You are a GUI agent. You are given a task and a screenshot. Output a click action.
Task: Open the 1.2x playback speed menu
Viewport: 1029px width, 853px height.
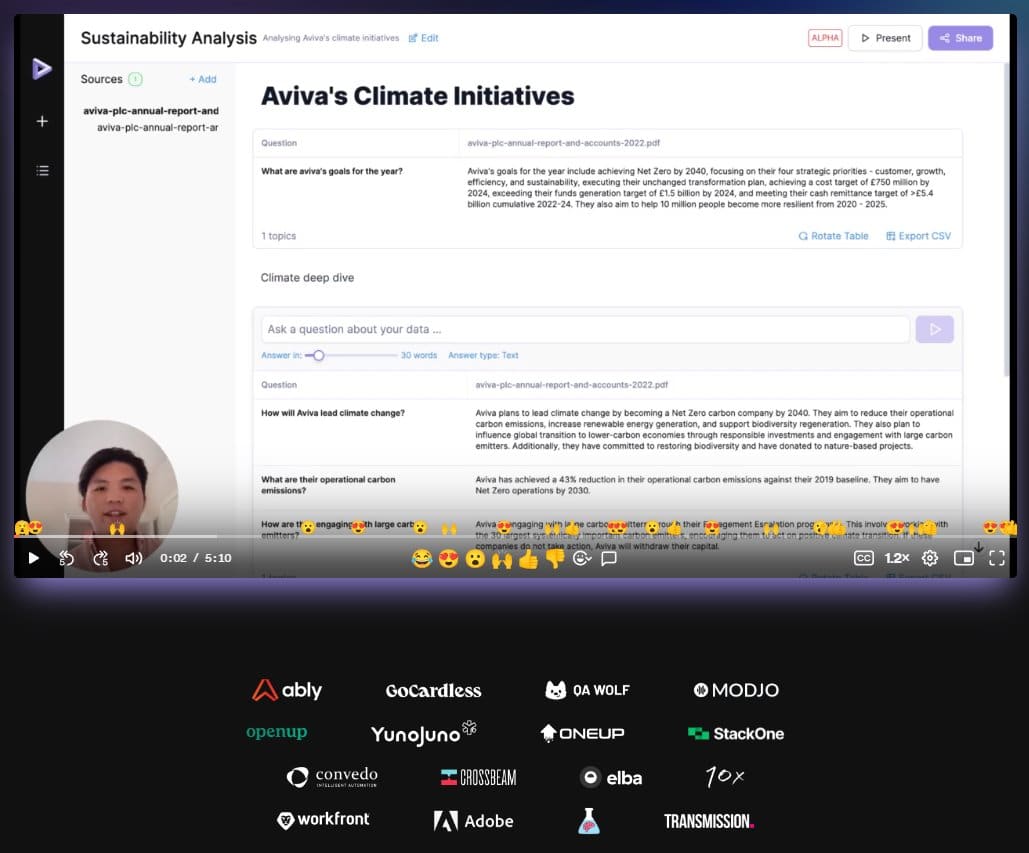point(897,558)
